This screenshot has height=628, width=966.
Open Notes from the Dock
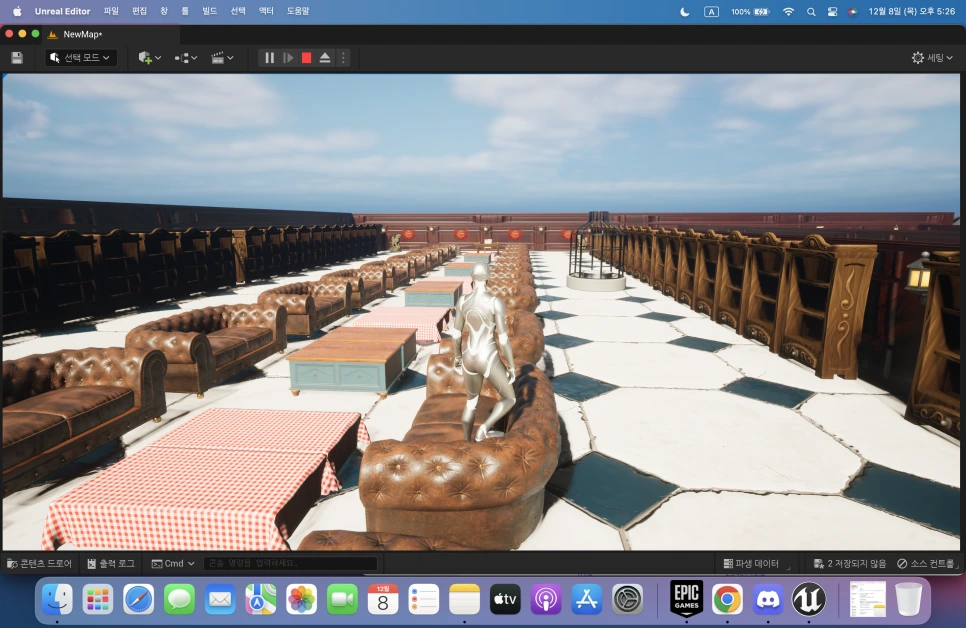(464, 599)
